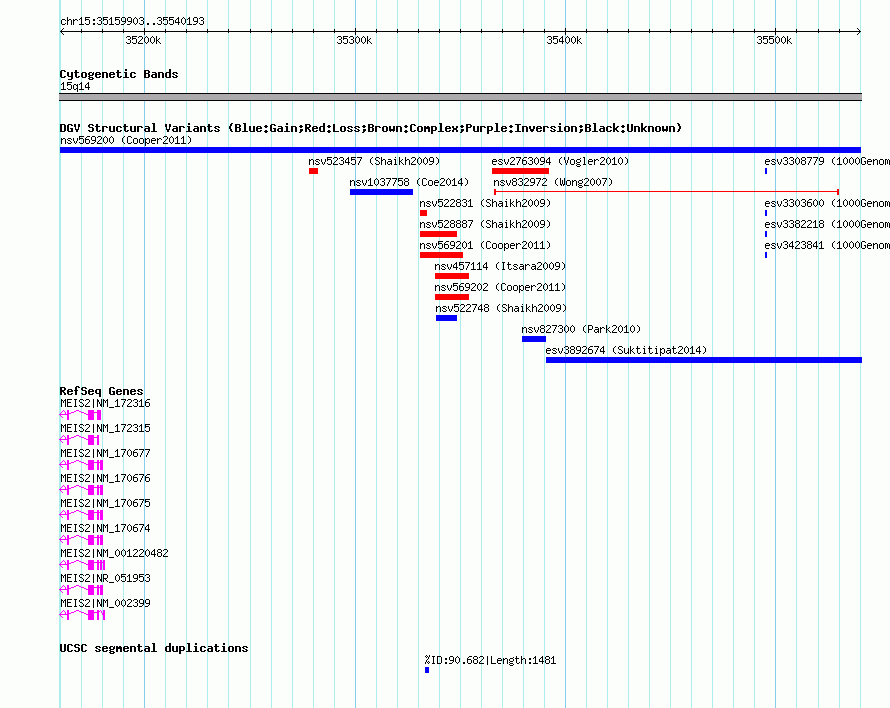The image size is (890, 708).
Task: Click the nsv569200 (Cooper2011) gain variant bar
Action: (x=460, y=150)
